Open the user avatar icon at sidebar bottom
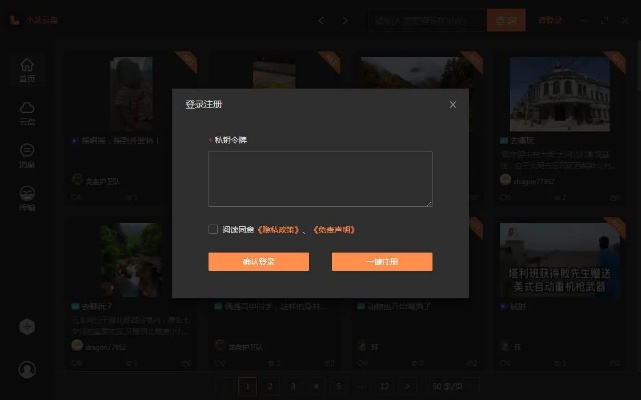641x400 pixels. [x=27, y=369]
